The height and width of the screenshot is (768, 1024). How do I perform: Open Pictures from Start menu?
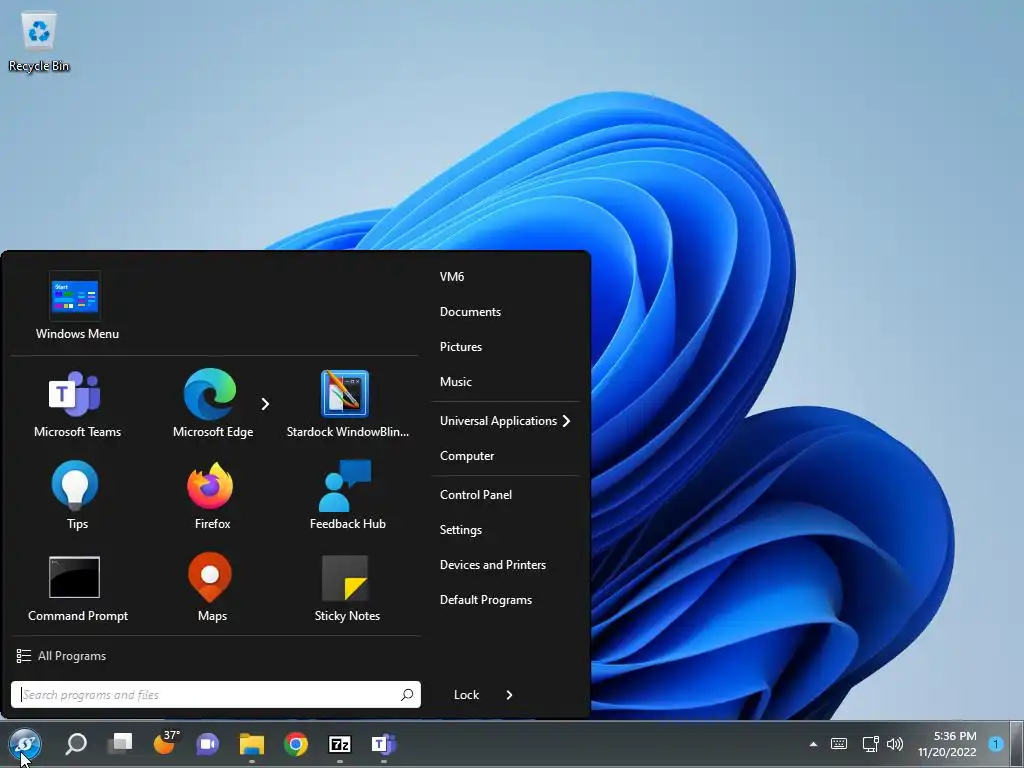[460, 347]
